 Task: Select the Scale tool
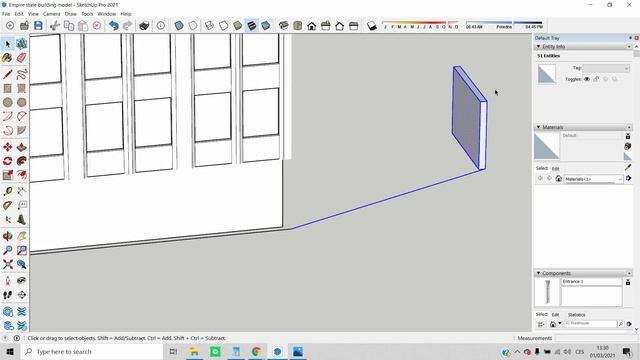point(8,175)
